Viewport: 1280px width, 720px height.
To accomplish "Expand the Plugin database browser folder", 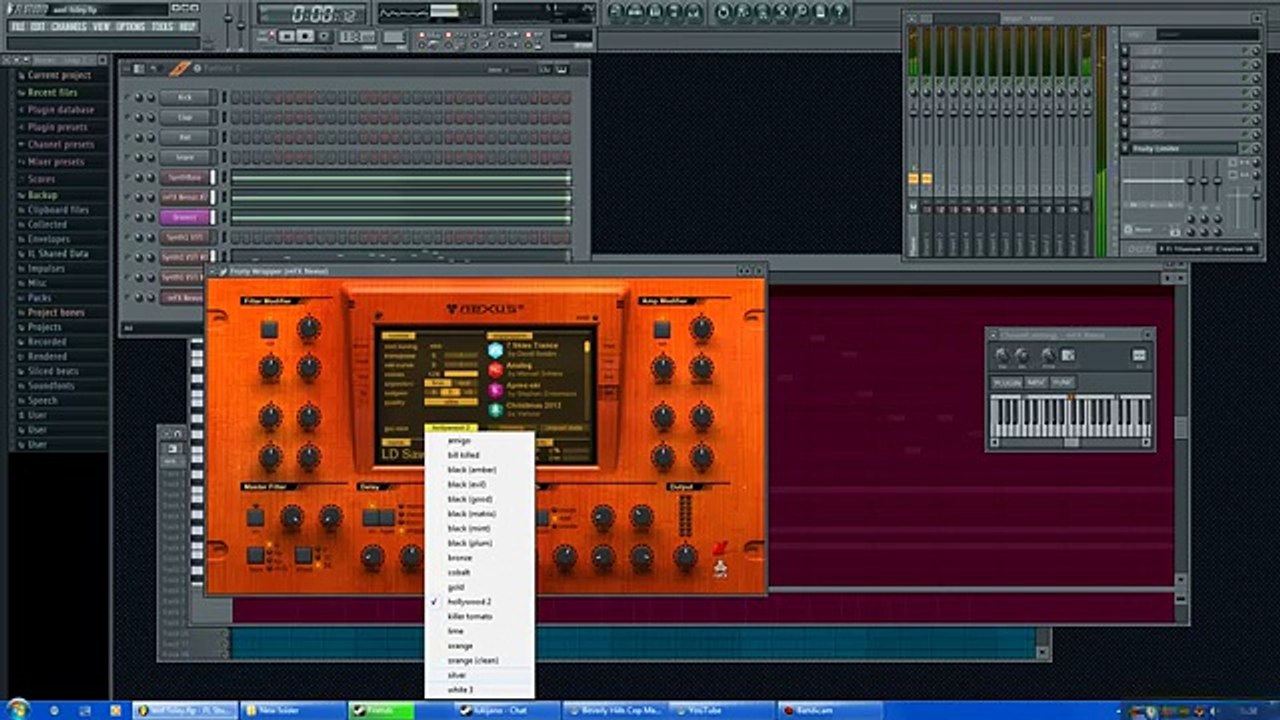I will point(60,110).
